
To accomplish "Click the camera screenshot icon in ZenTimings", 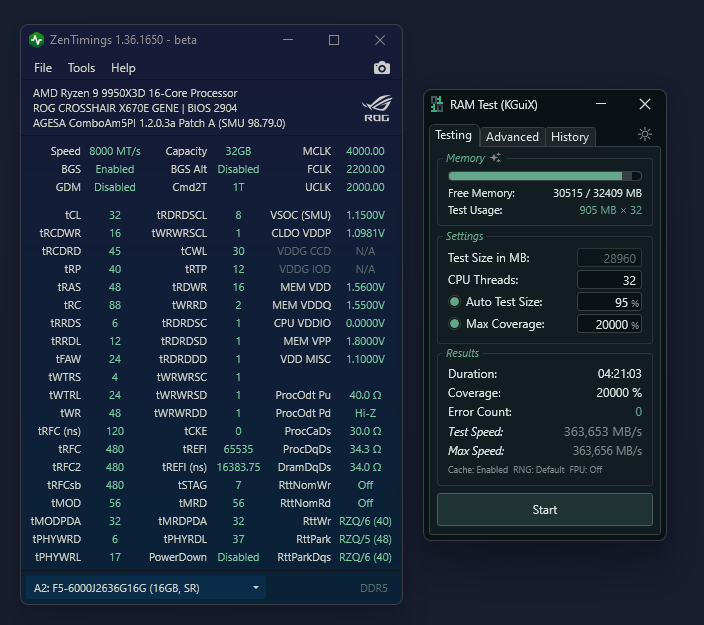I will tap(381, 68).
